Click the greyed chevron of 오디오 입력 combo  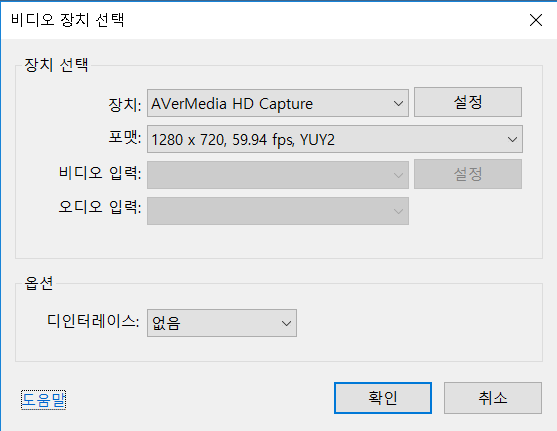(x=398, y=211)
